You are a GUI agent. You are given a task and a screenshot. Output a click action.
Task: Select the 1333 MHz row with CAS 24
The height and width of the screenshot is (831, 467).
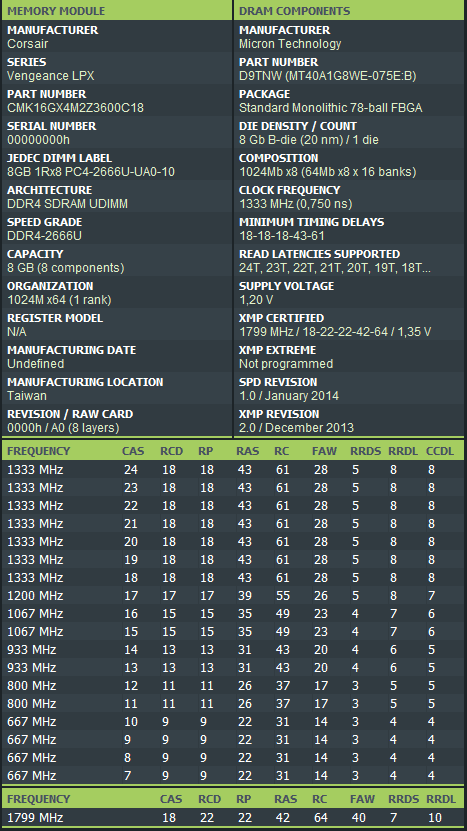pyautogui.click(x=233, y=470)
